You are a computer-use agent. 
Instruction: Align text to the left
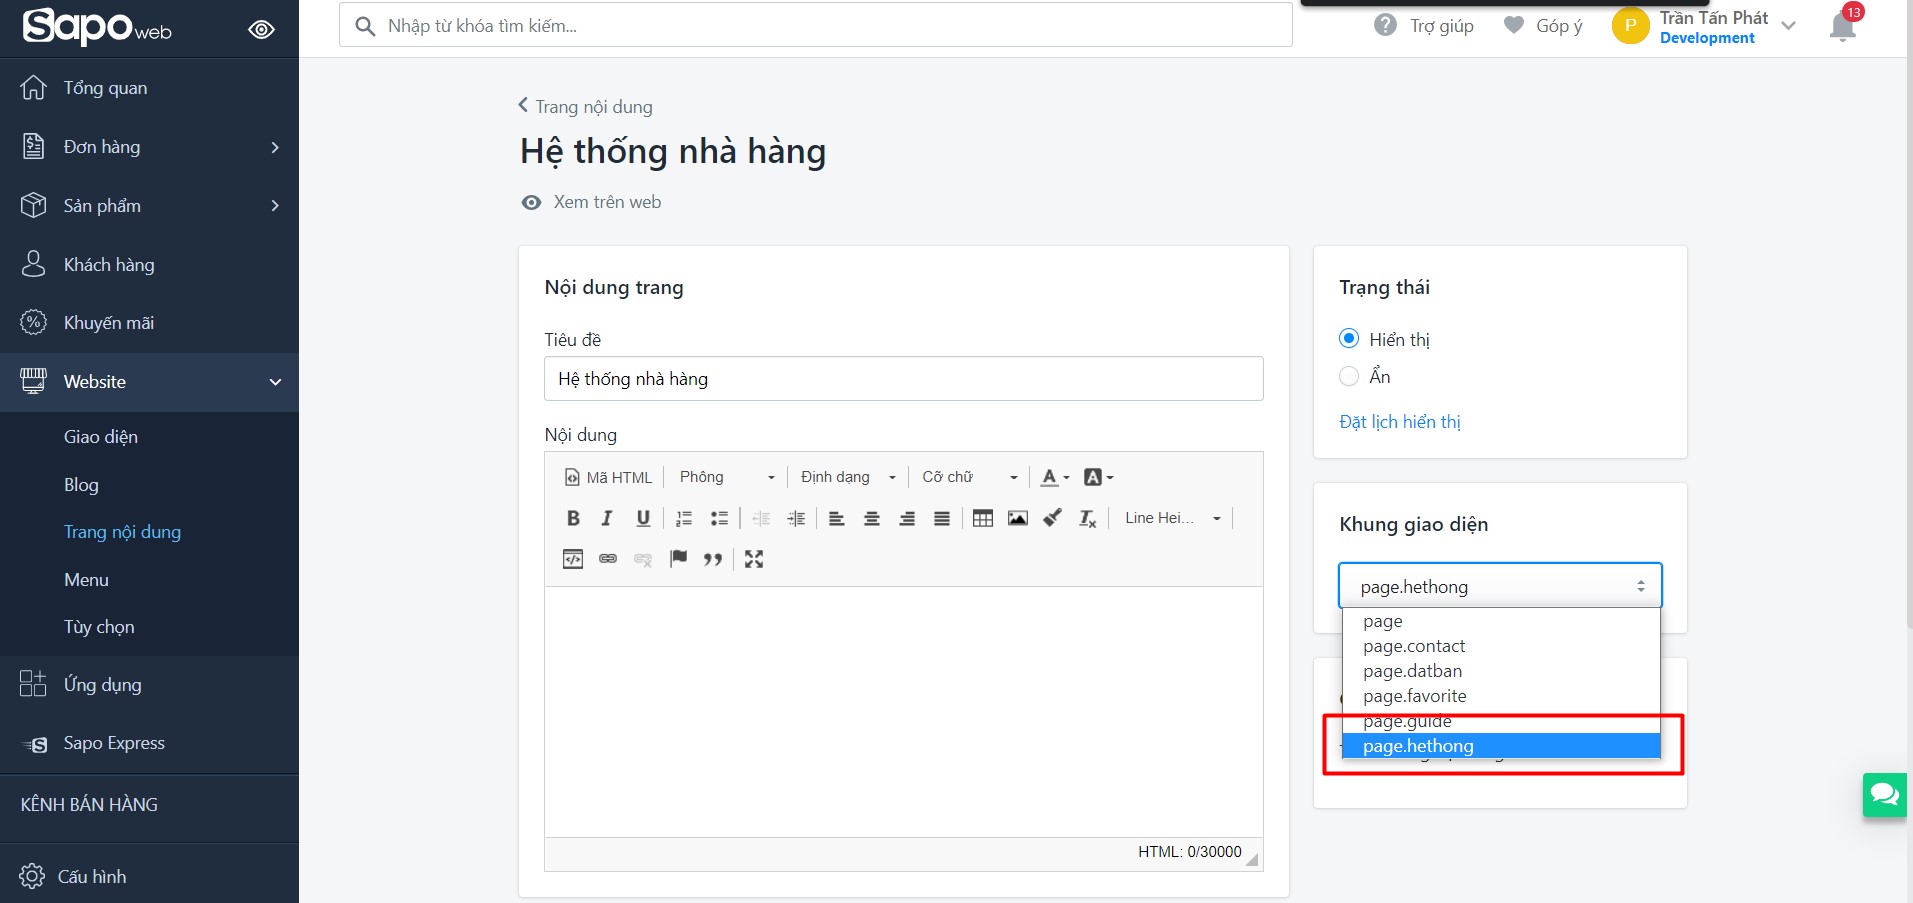[837, 518]
